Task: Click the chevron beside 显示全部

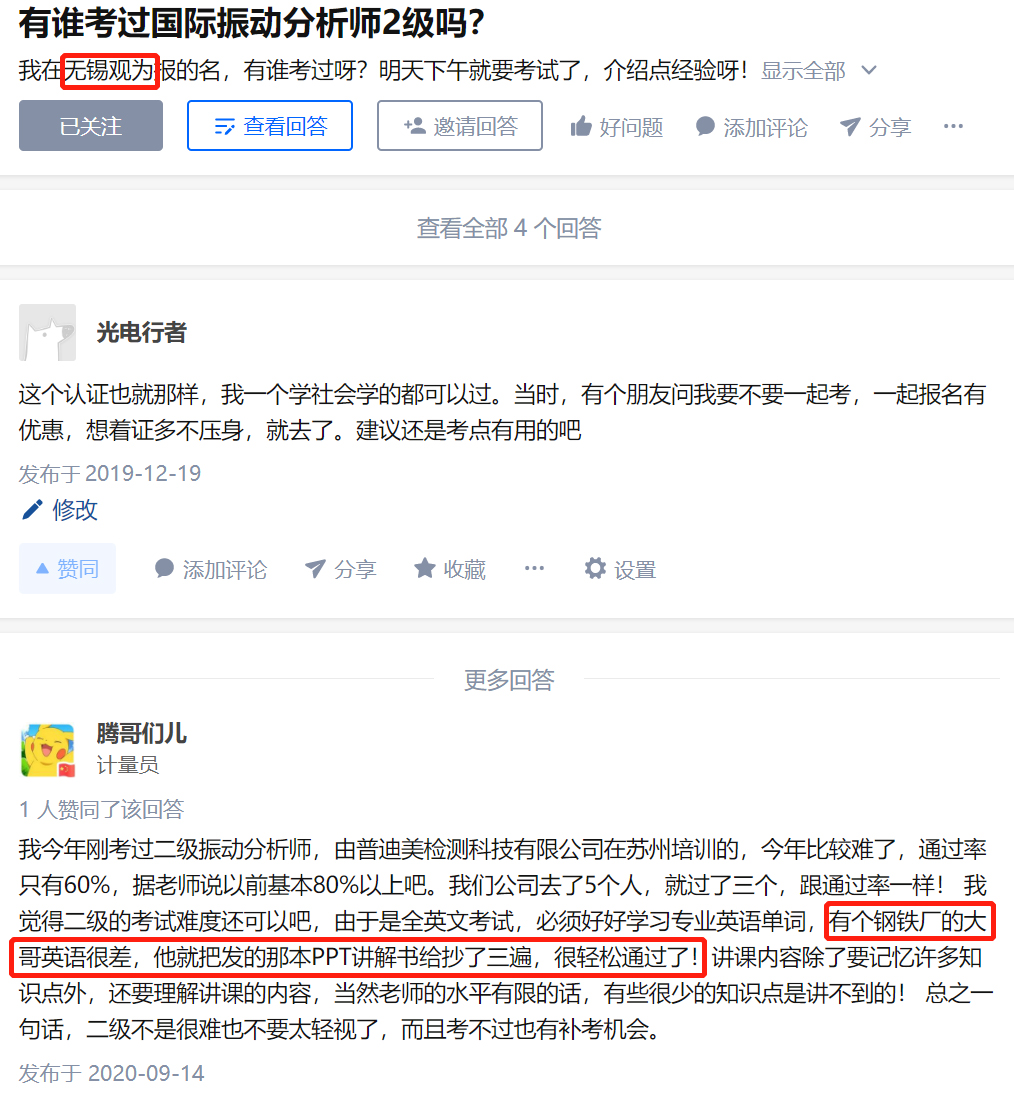Action: [868, 71]
